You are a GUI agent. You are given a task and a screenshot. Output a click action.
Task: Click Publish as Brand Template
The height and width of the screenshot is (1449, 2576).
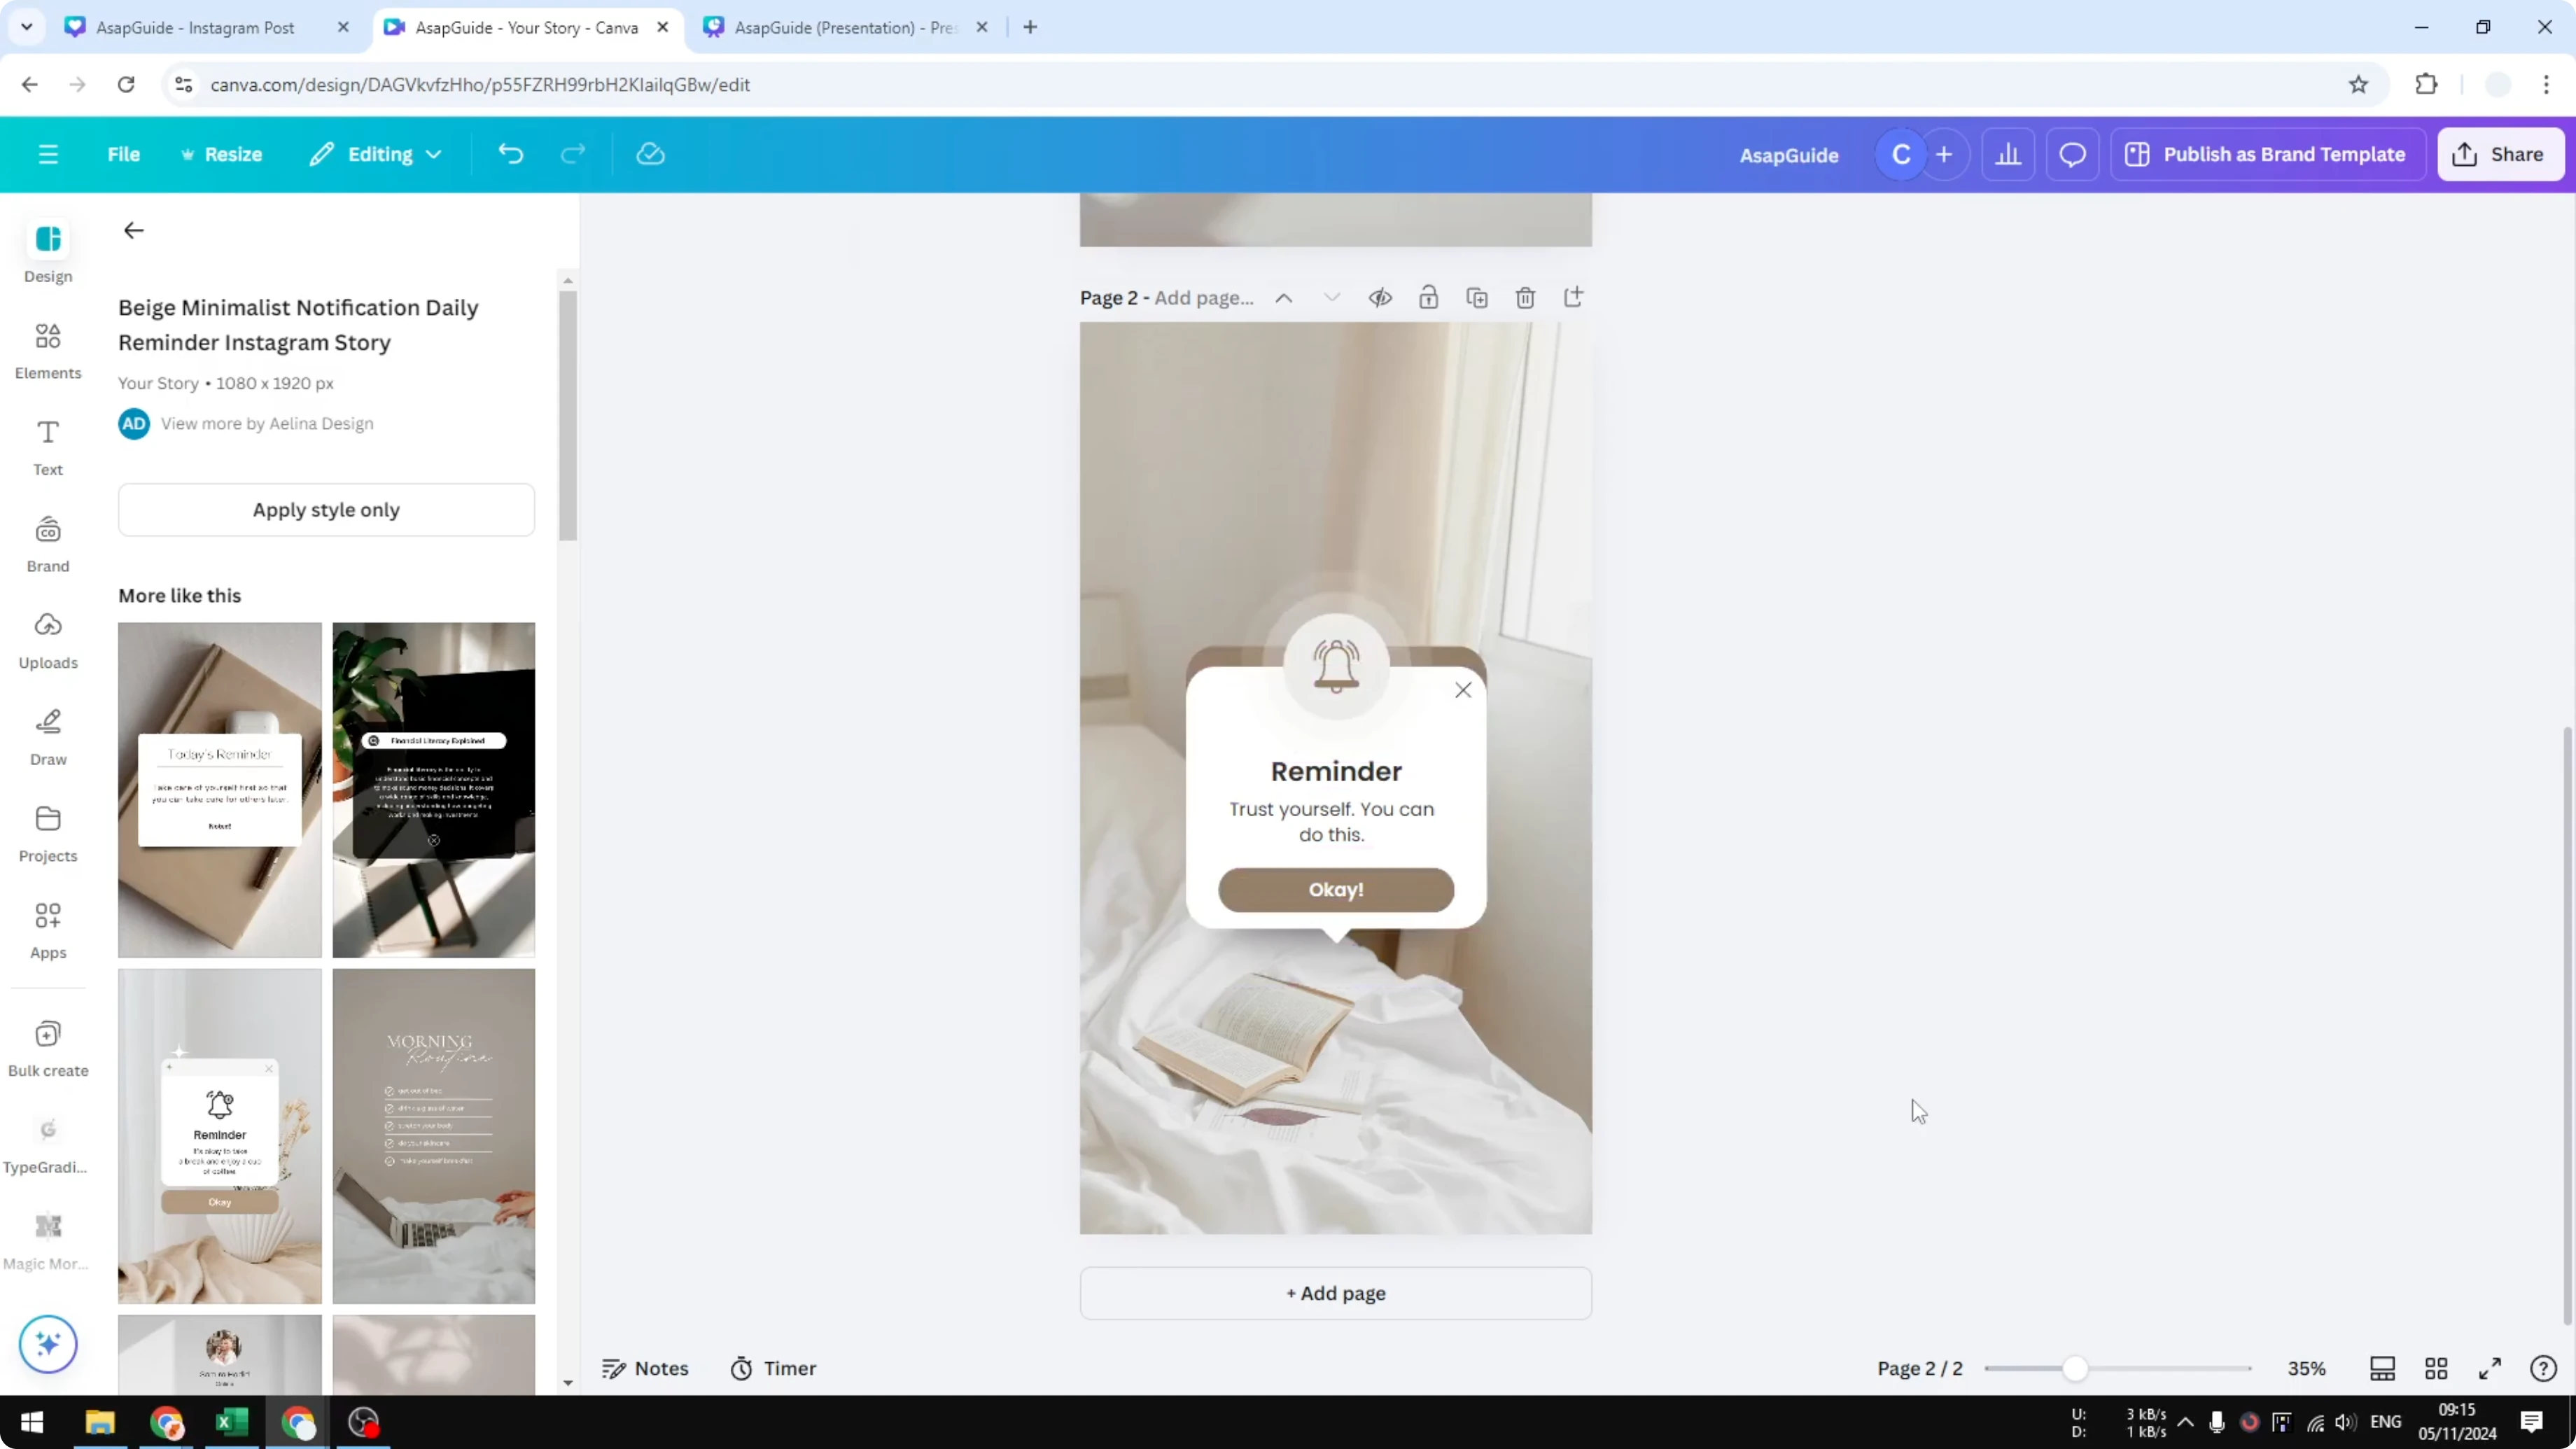(x=2268, y=154)
